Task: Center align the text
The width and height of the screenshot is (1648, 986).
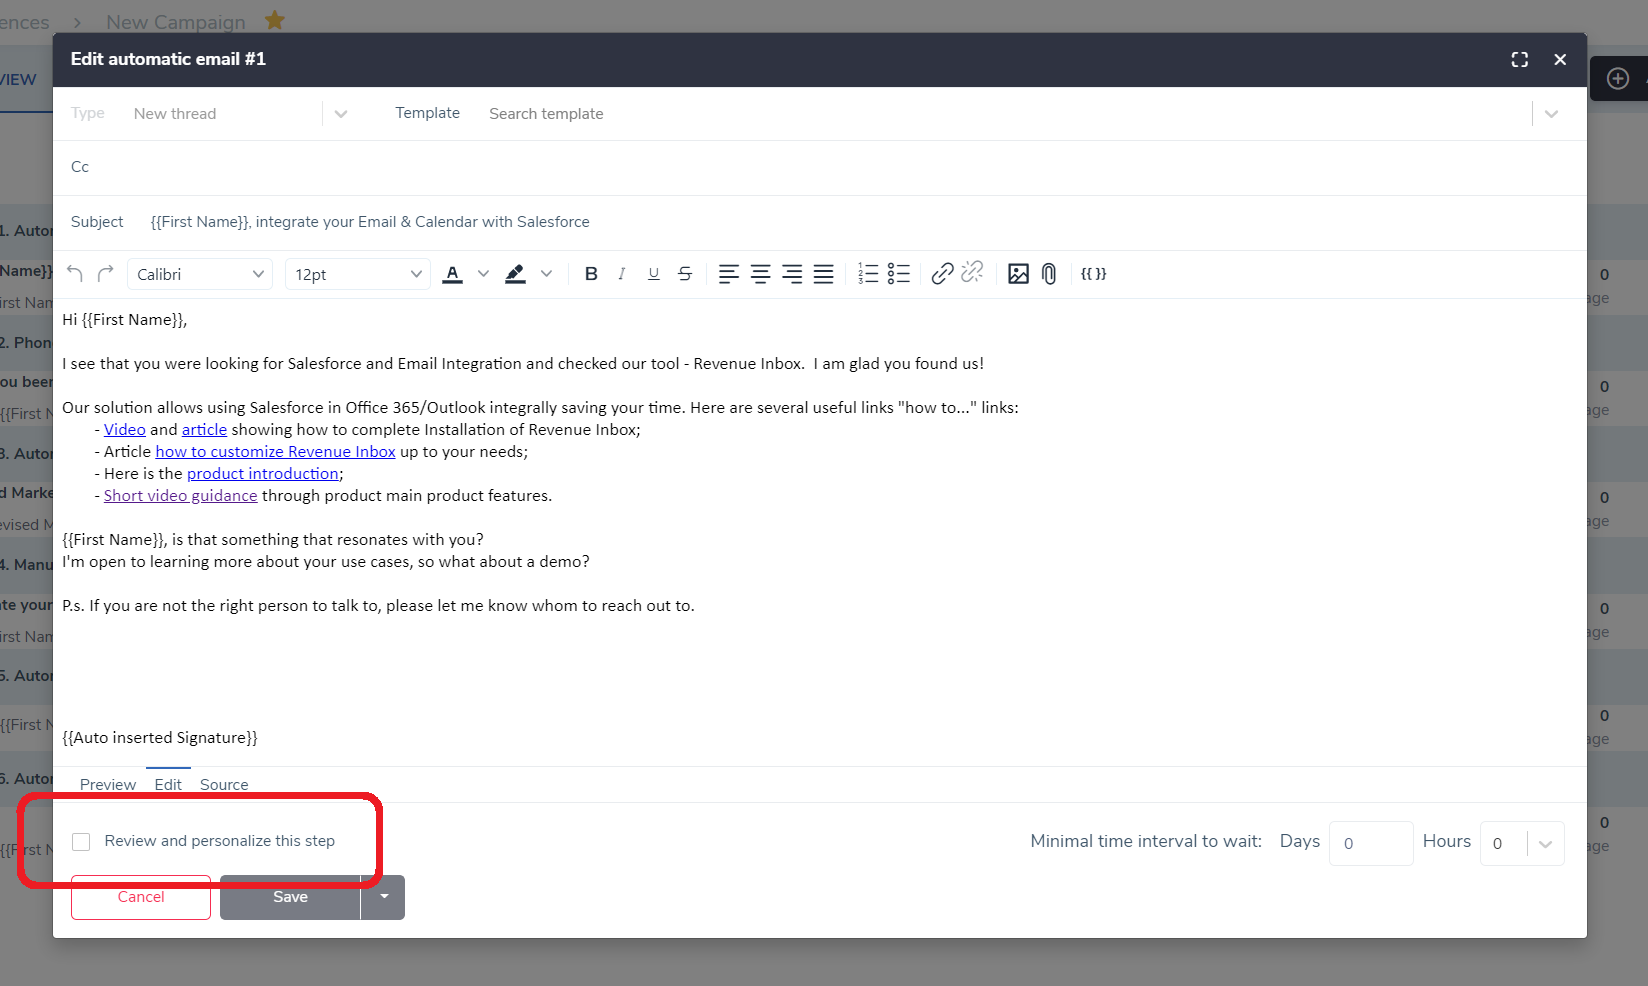Action: click(760, 274)
